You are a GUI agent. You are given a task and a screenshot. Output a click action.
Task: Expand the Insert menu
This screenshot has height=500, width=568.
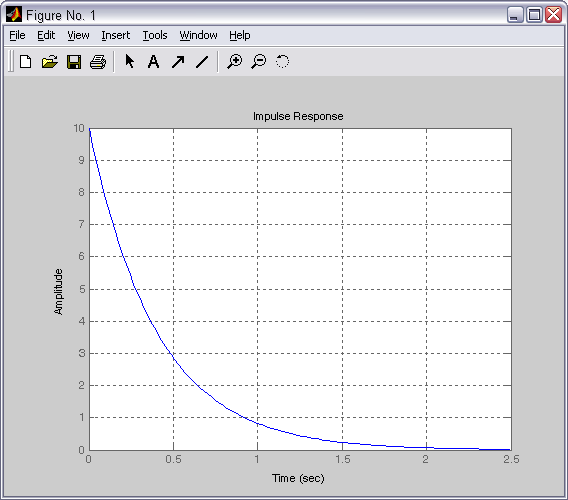[x=116, y=35]
